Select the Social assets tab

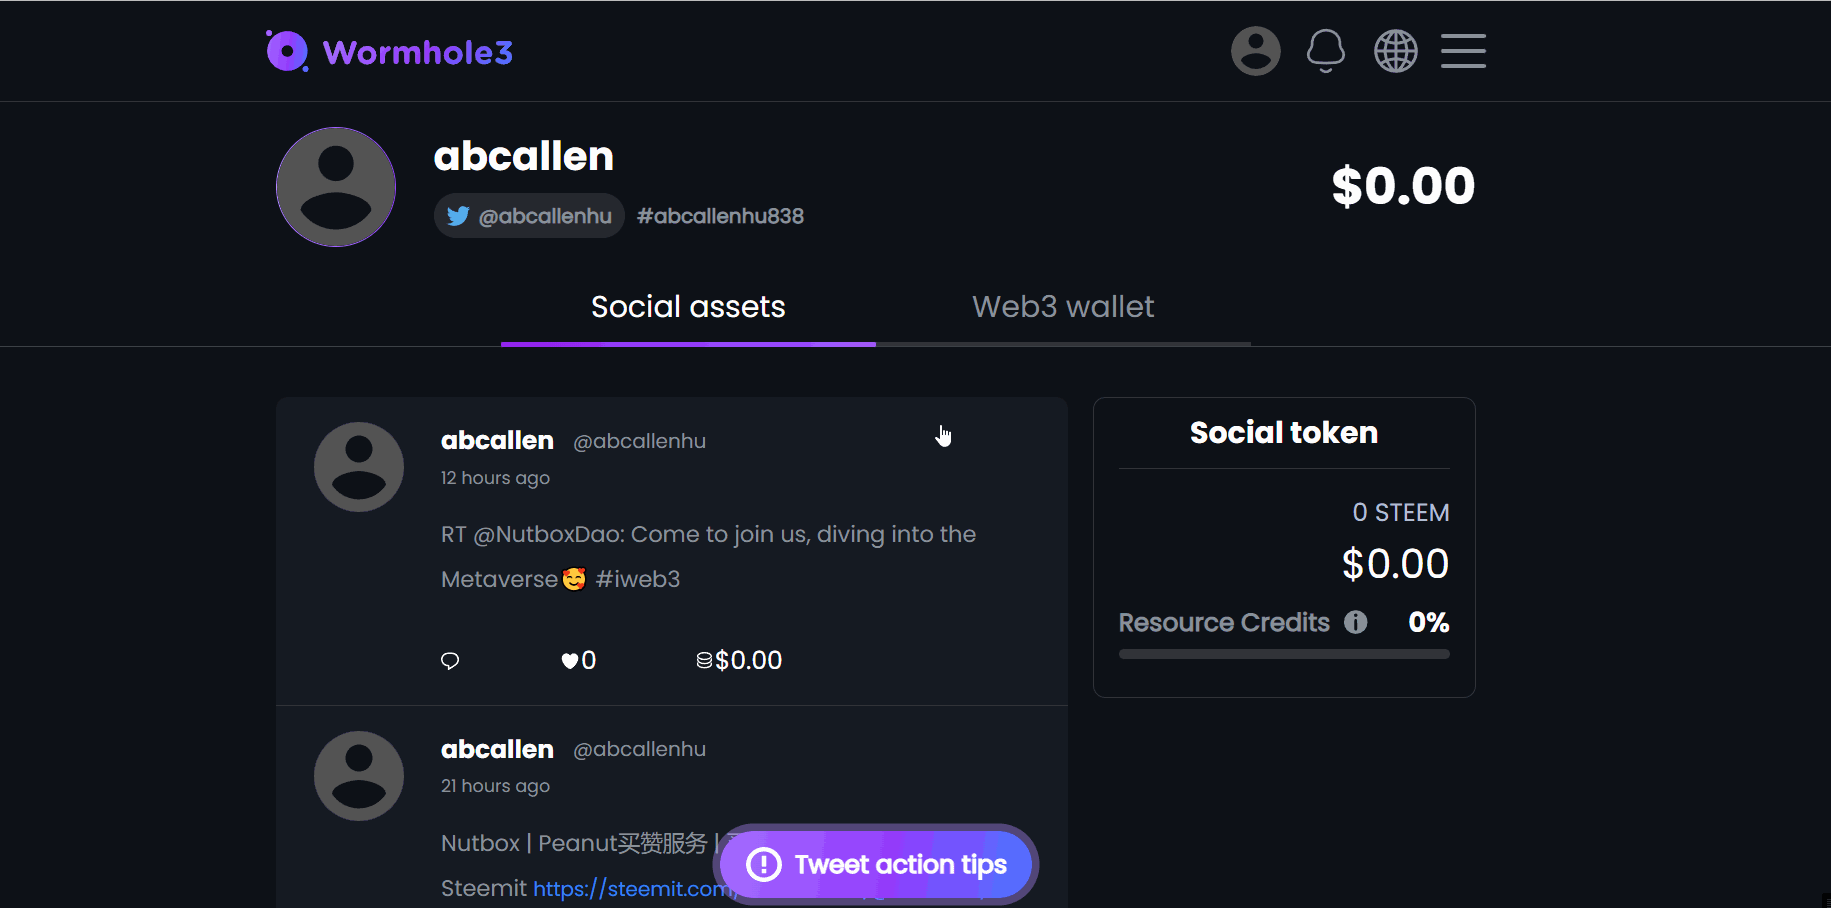pyautogui.click(x=688, y=307)
